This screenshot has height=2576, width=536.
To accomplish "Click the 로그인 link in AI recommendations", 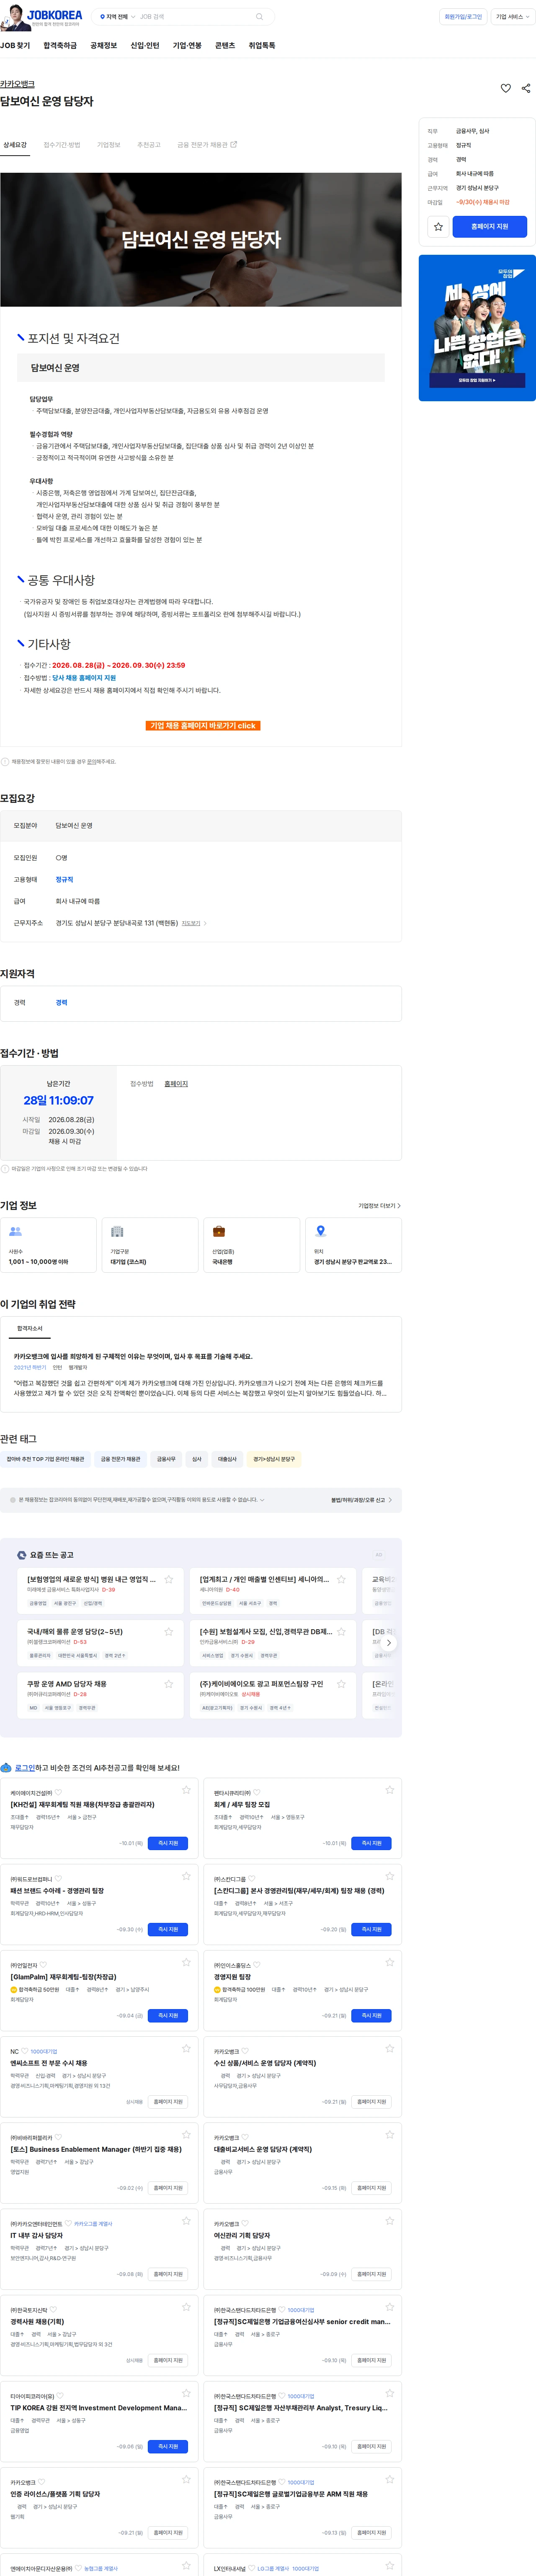I will point(25,1768).
